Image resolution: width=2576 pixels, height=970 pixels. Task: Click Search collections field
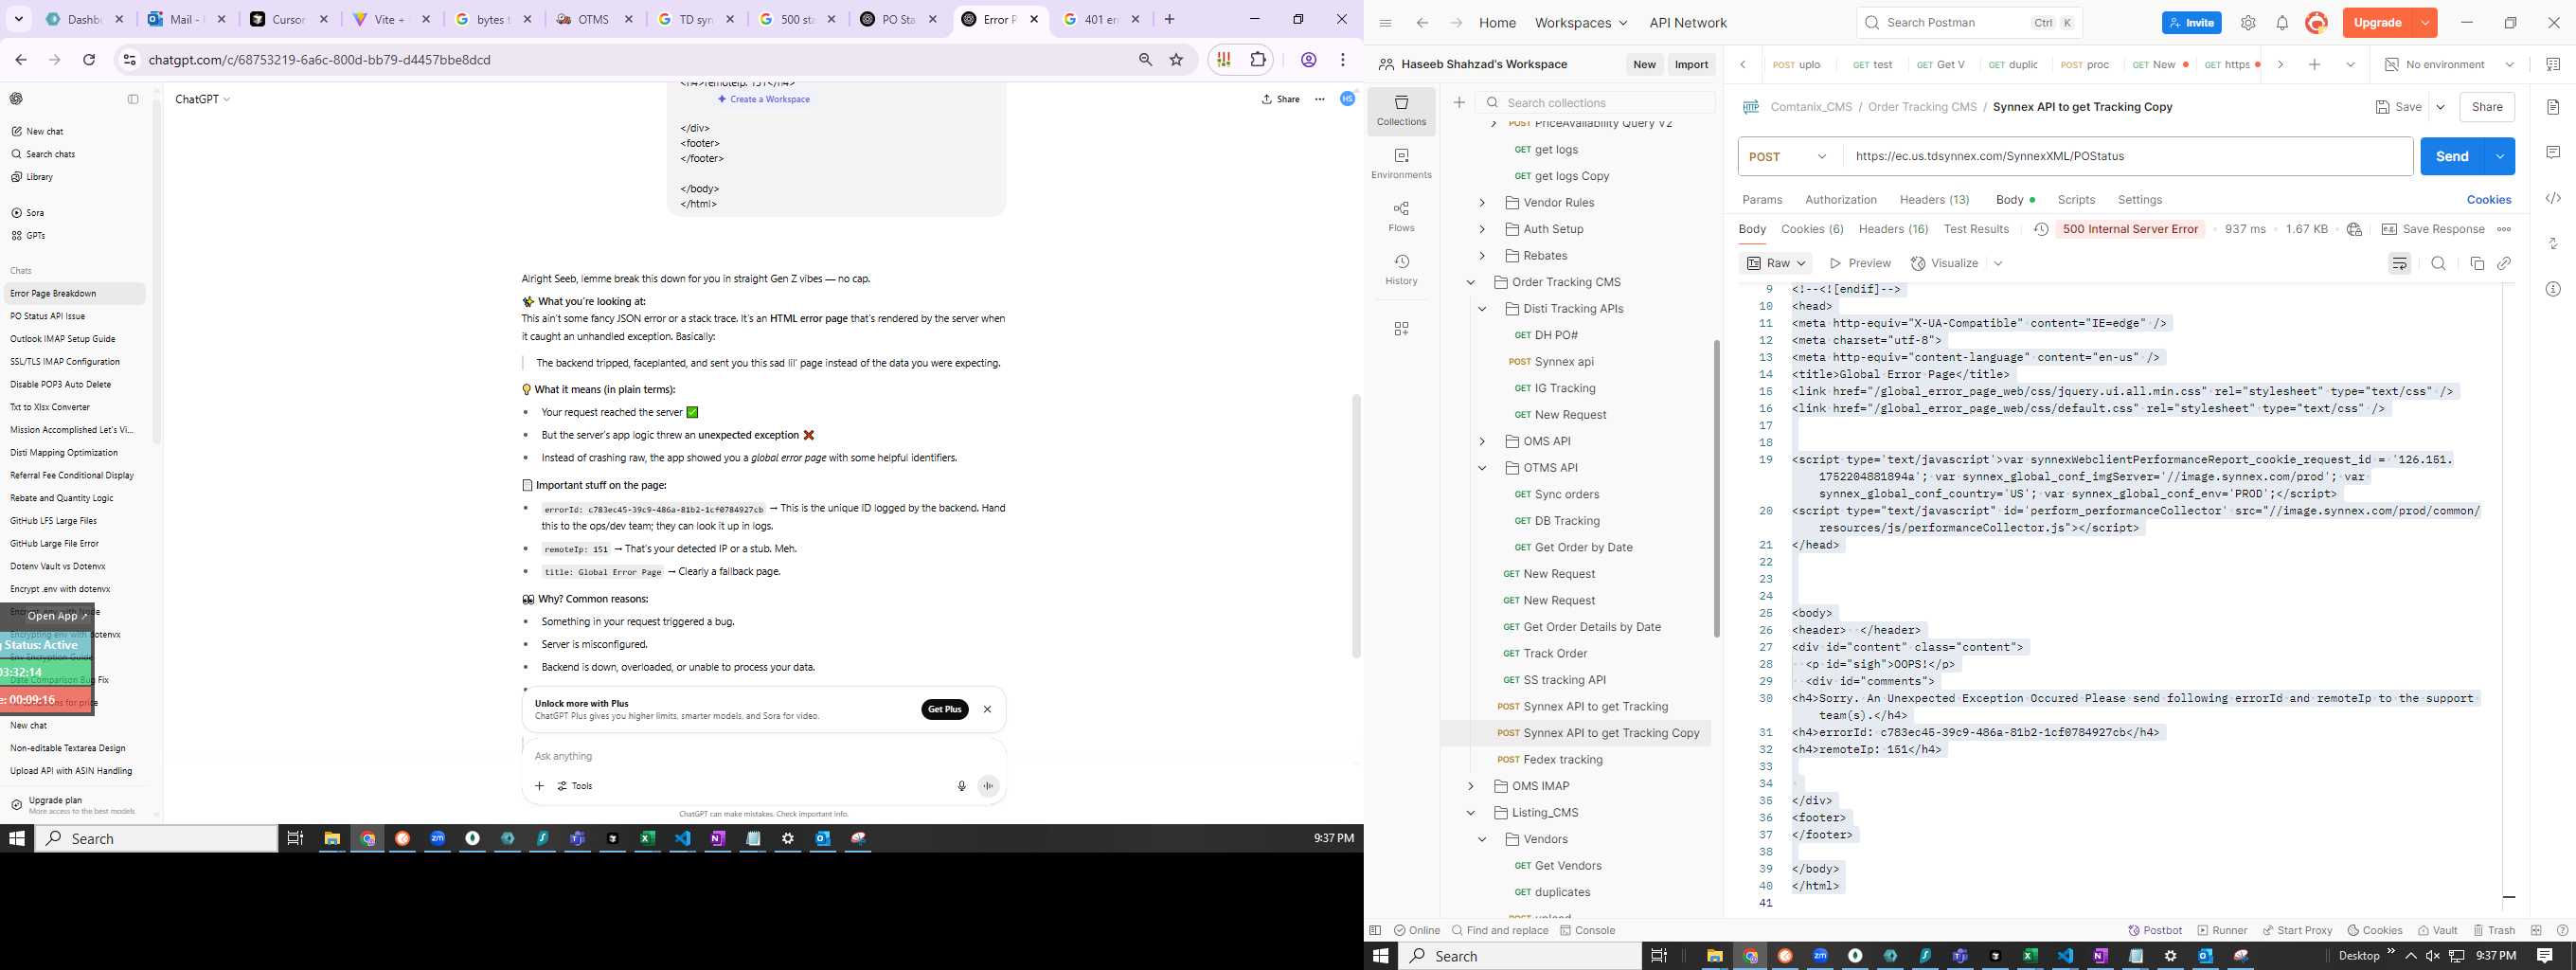click(x=1596, y=103)
